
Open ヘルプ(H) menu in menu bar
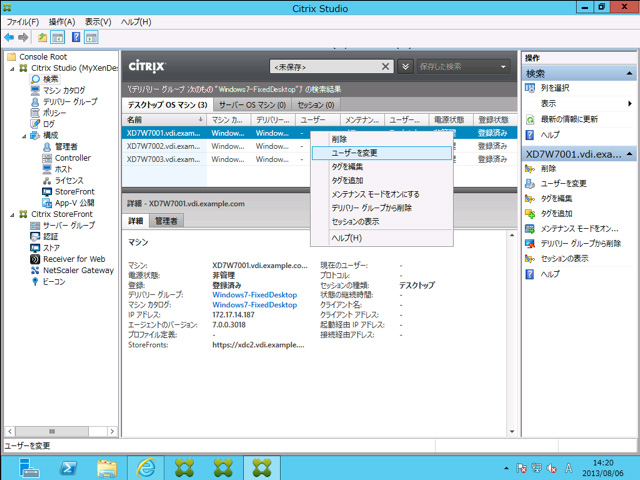(136, 22)
